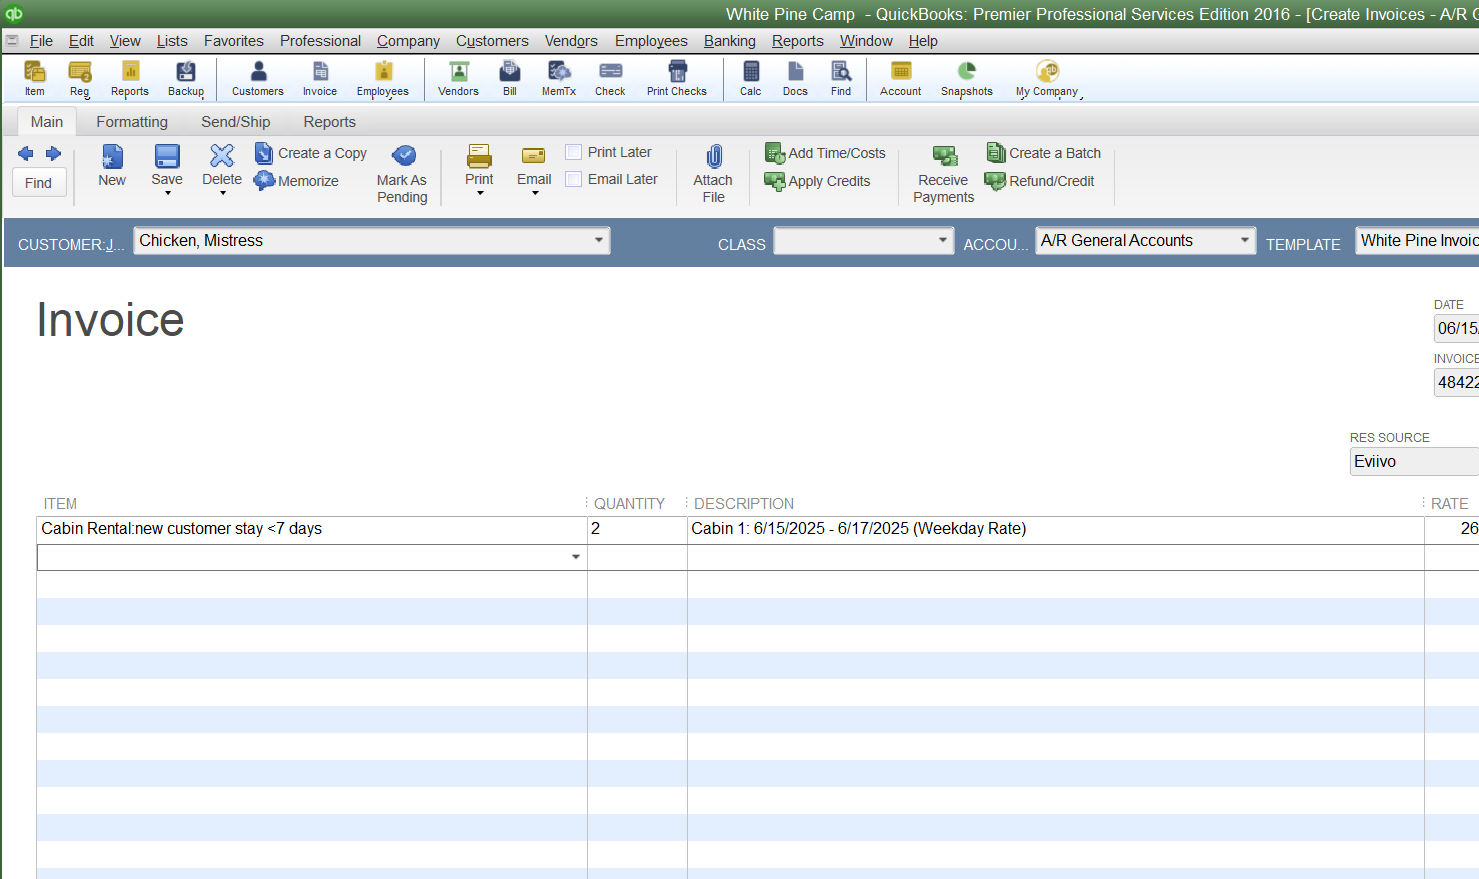Expand the empty Item row dropdown
The image size is (1479, 879).
(576, 557)
